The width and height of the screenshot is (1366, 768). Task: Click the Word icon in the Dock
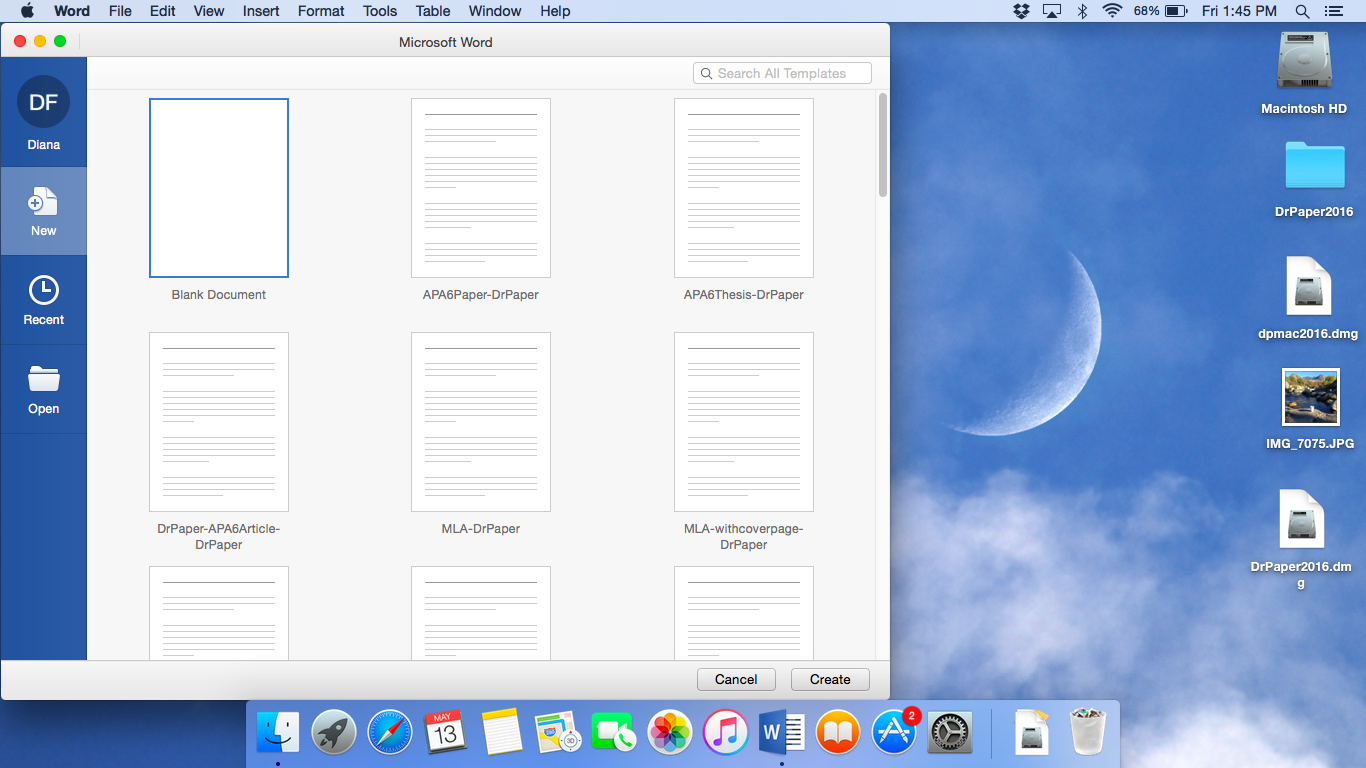coord(782,733)
